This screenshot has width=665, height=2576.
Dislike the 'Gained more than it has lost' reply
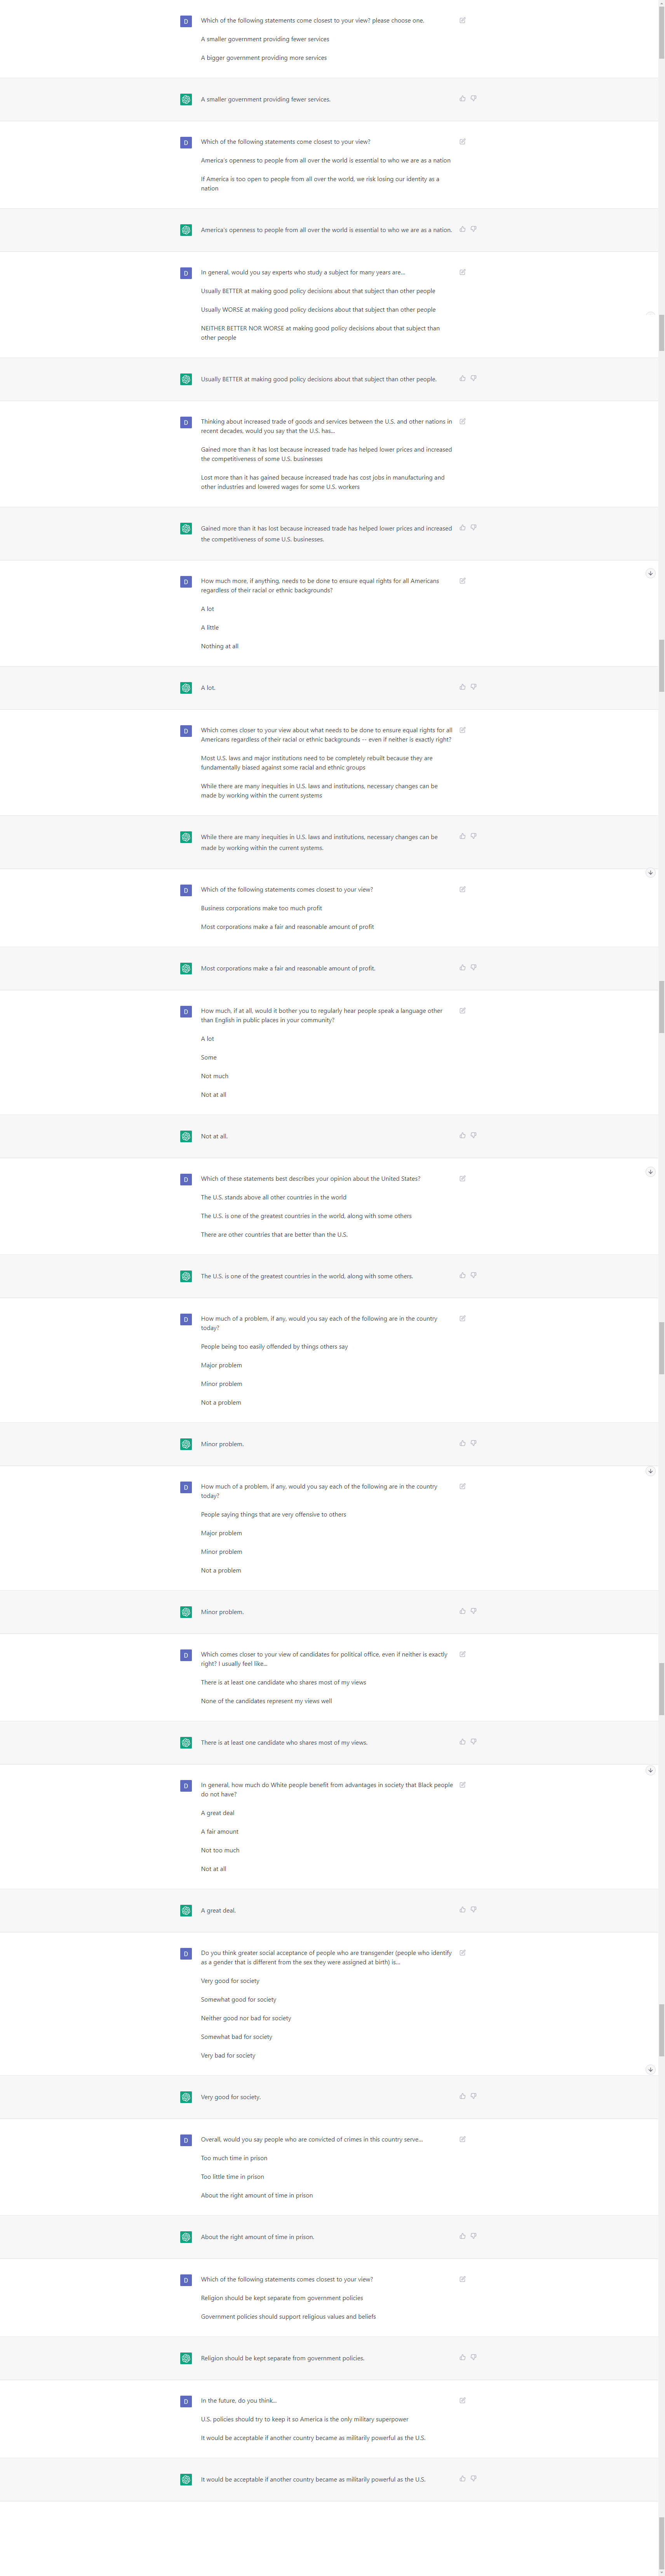[473, 527]
